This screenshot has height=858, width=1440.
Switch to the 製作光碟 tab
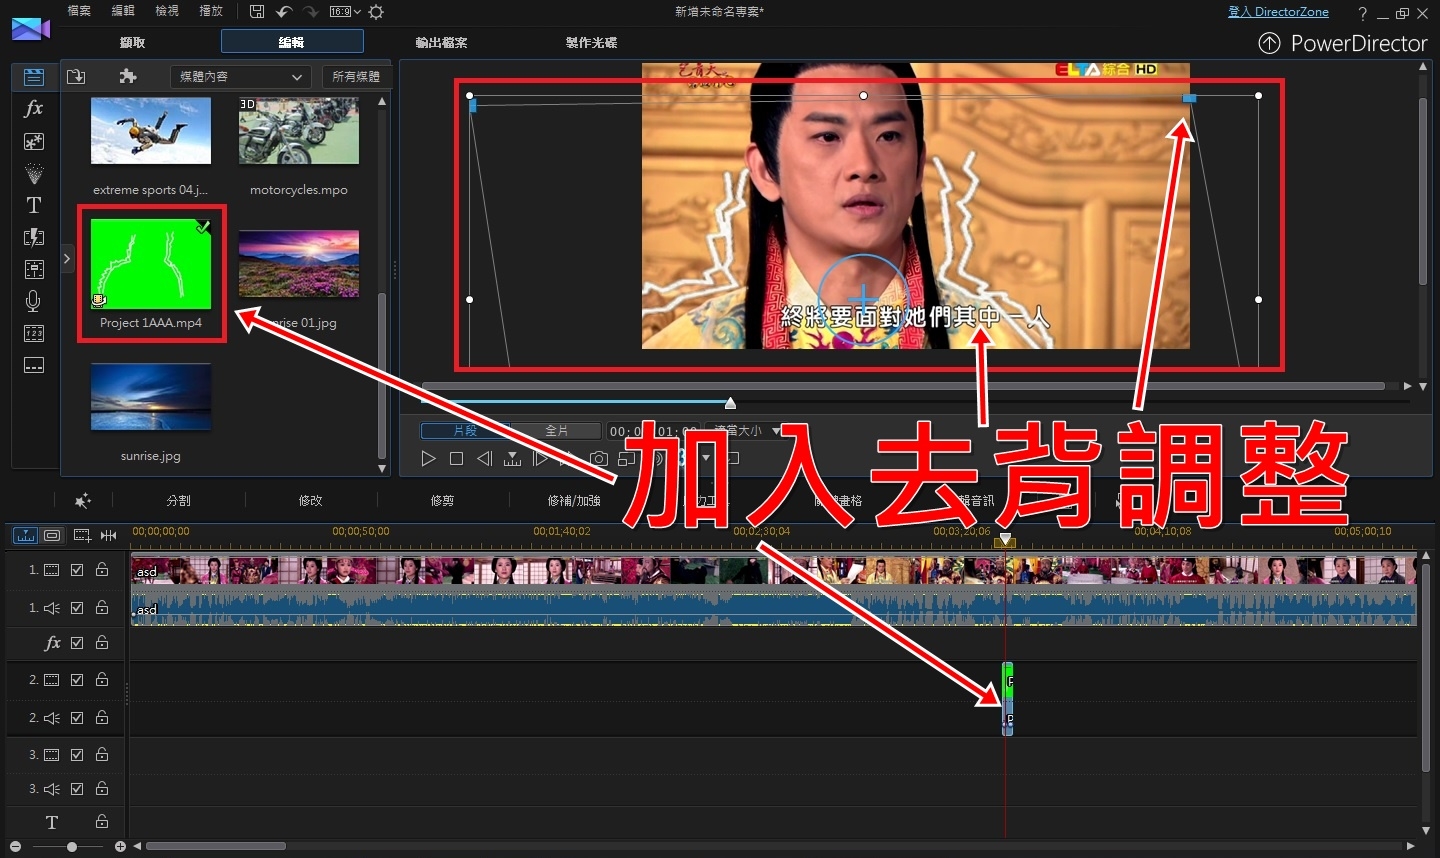pyautogui.click(x=591, y=42)
